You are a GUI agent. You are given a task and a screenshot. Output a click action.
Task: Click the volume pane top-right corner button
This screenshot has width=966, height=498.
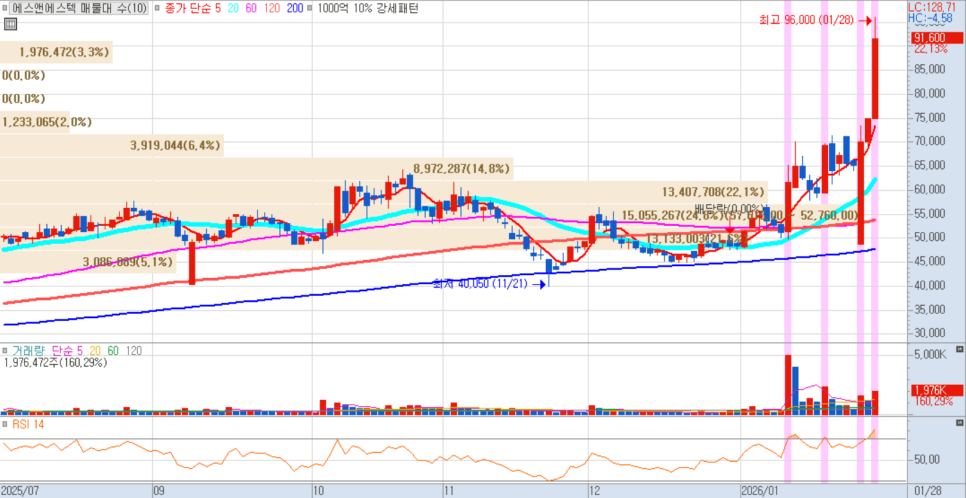coord(959,349)
